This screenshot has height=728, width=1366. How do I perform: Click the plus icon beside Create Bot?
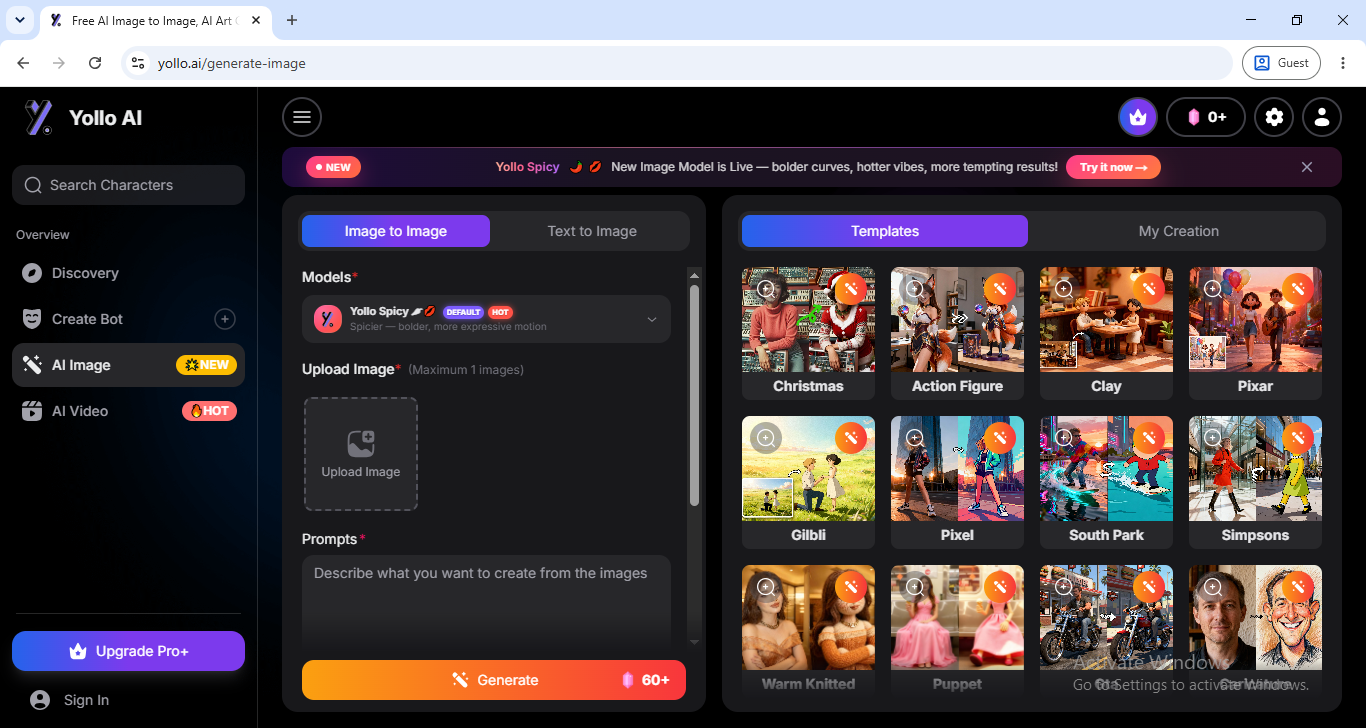click(x=225, y=319)
